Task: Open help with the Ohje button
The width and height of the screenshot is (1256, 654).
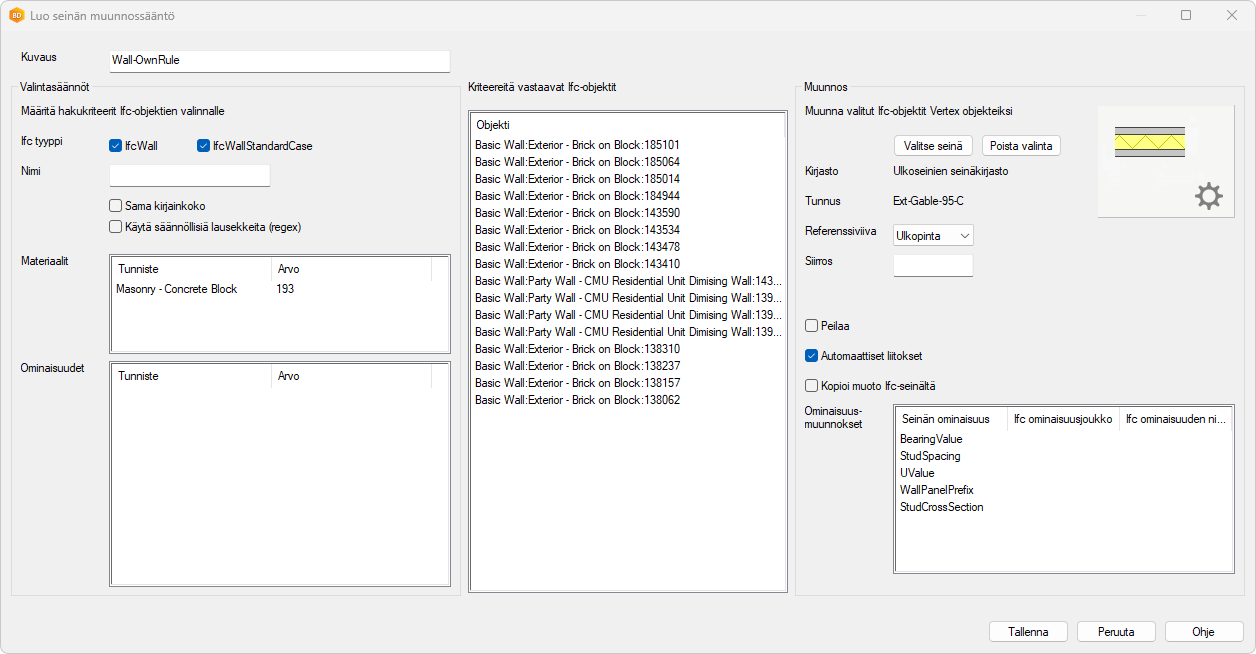Action: [x=1204, y=632]
